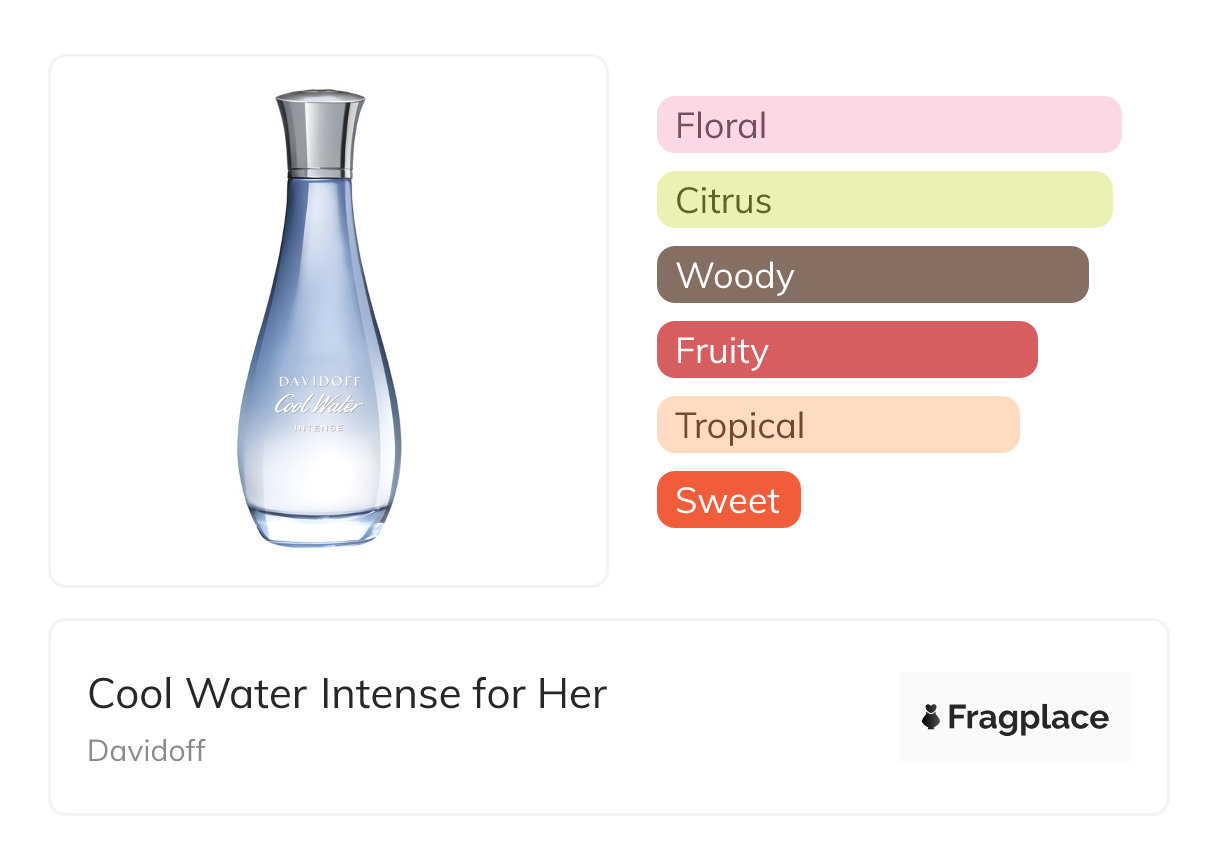Choose the brown Woody accord bar
The width and height of the screenshot is (1218, 864).
(x=872, y=275)
